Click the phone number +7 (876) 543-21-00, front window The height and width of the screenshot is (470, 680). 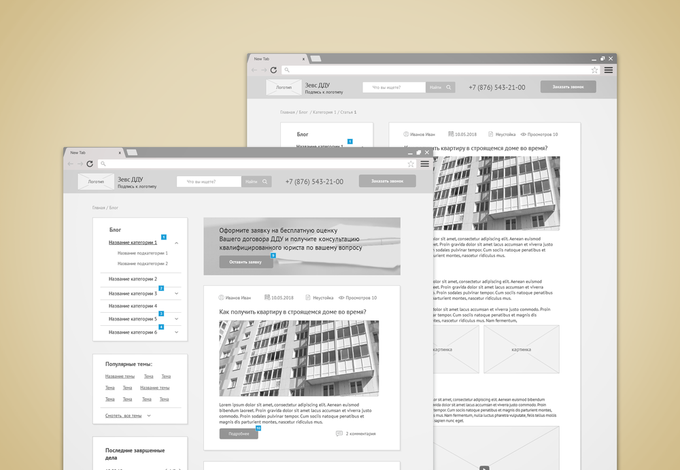pos(314,182)
